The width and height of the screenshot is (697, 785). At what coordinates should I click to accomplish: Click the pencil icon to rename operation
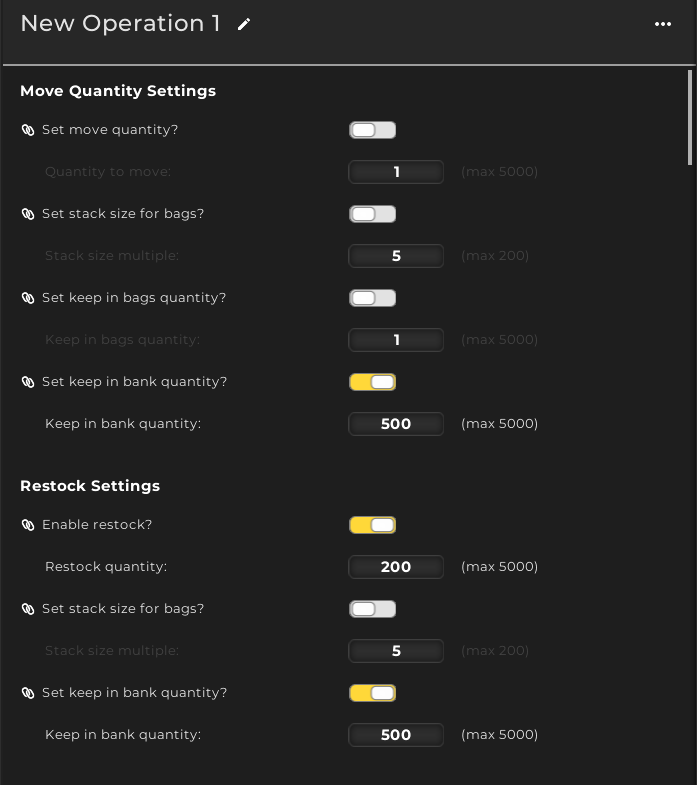tap(244, 24)
